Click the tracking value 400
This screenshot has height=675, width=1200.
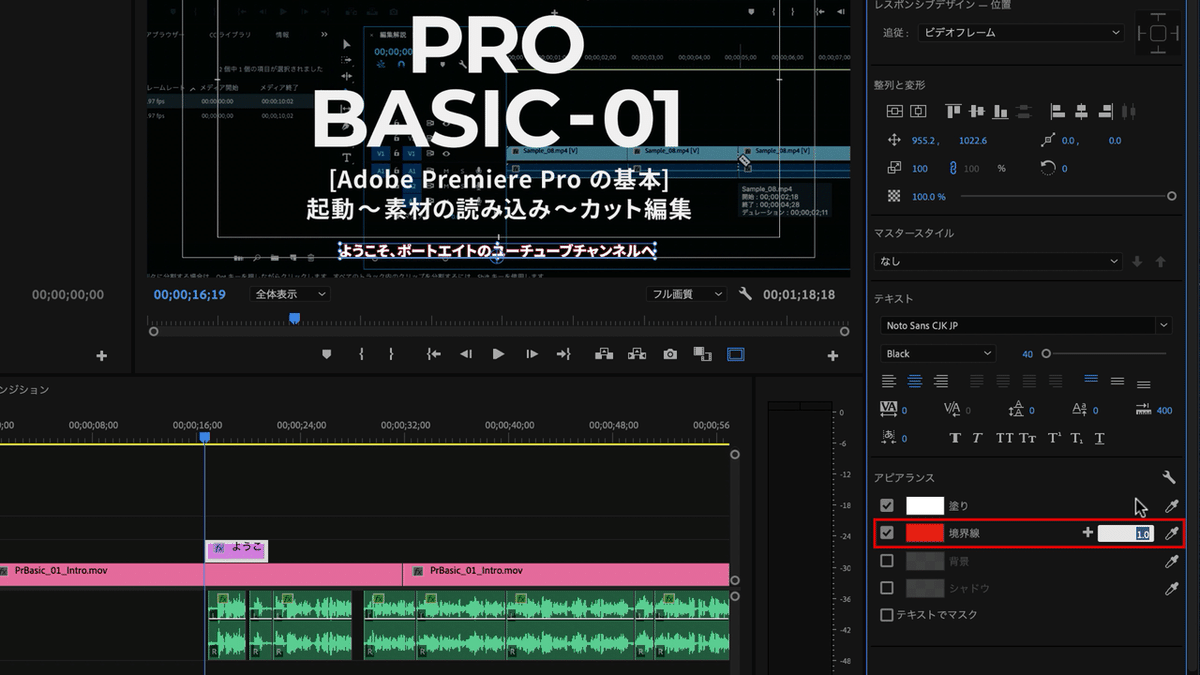point(1164,410)
